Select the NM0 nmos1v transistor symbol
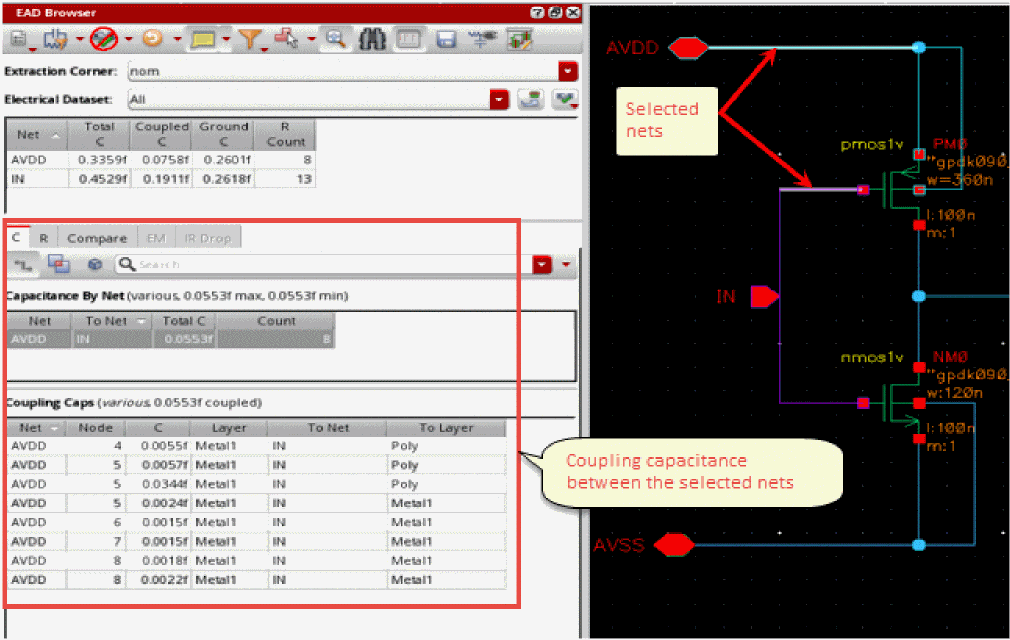1010x640 pixels. coord(898,404)
